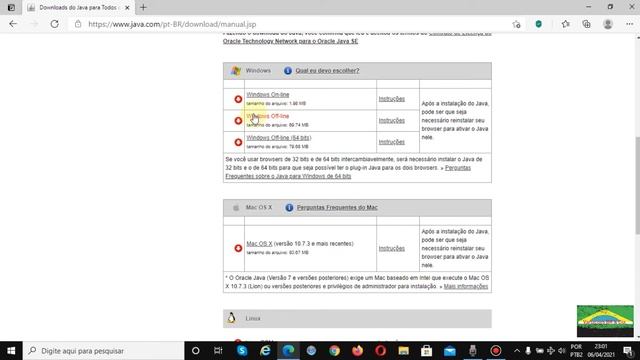The width and height of the screenshot is (640, 360).
Task: Open Task View on the taskbar
Action: coord(218,351)
